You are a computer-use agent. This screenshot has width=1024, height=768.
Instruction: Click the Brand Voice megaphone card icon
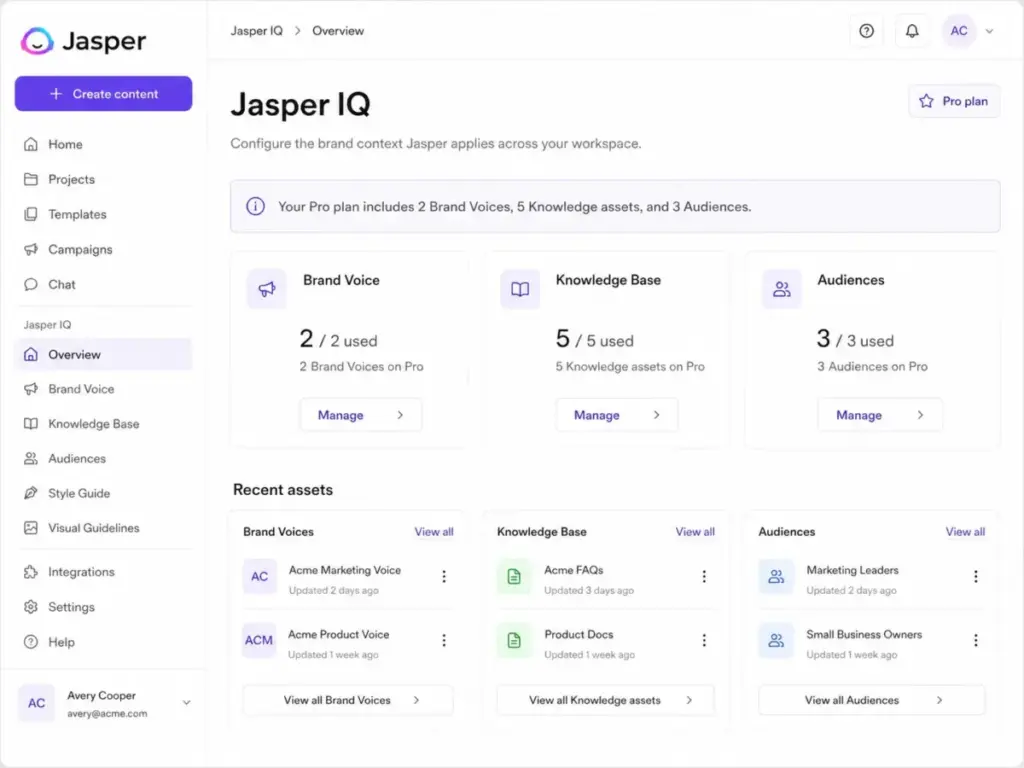[266, 289]
